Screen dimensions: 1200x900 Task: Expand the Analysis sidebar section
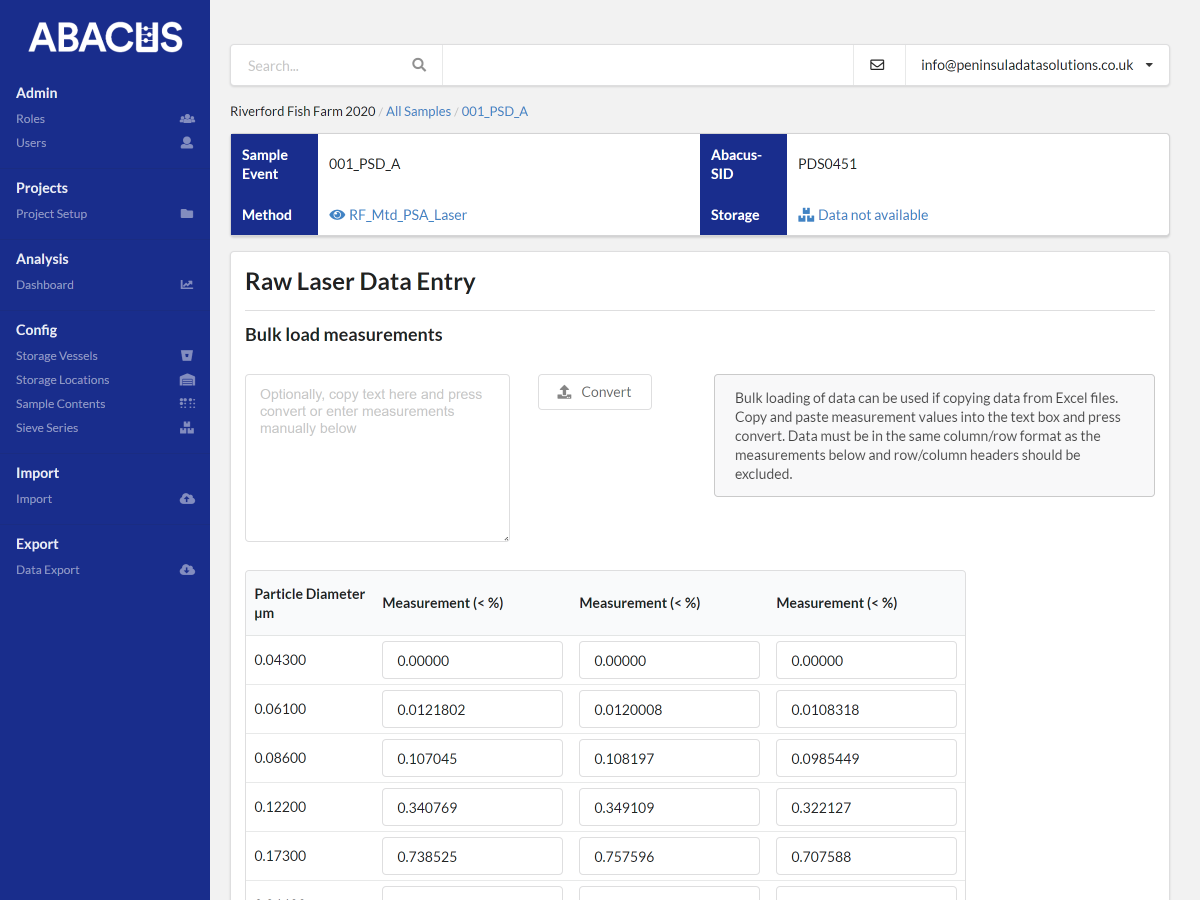coord(42,258)
